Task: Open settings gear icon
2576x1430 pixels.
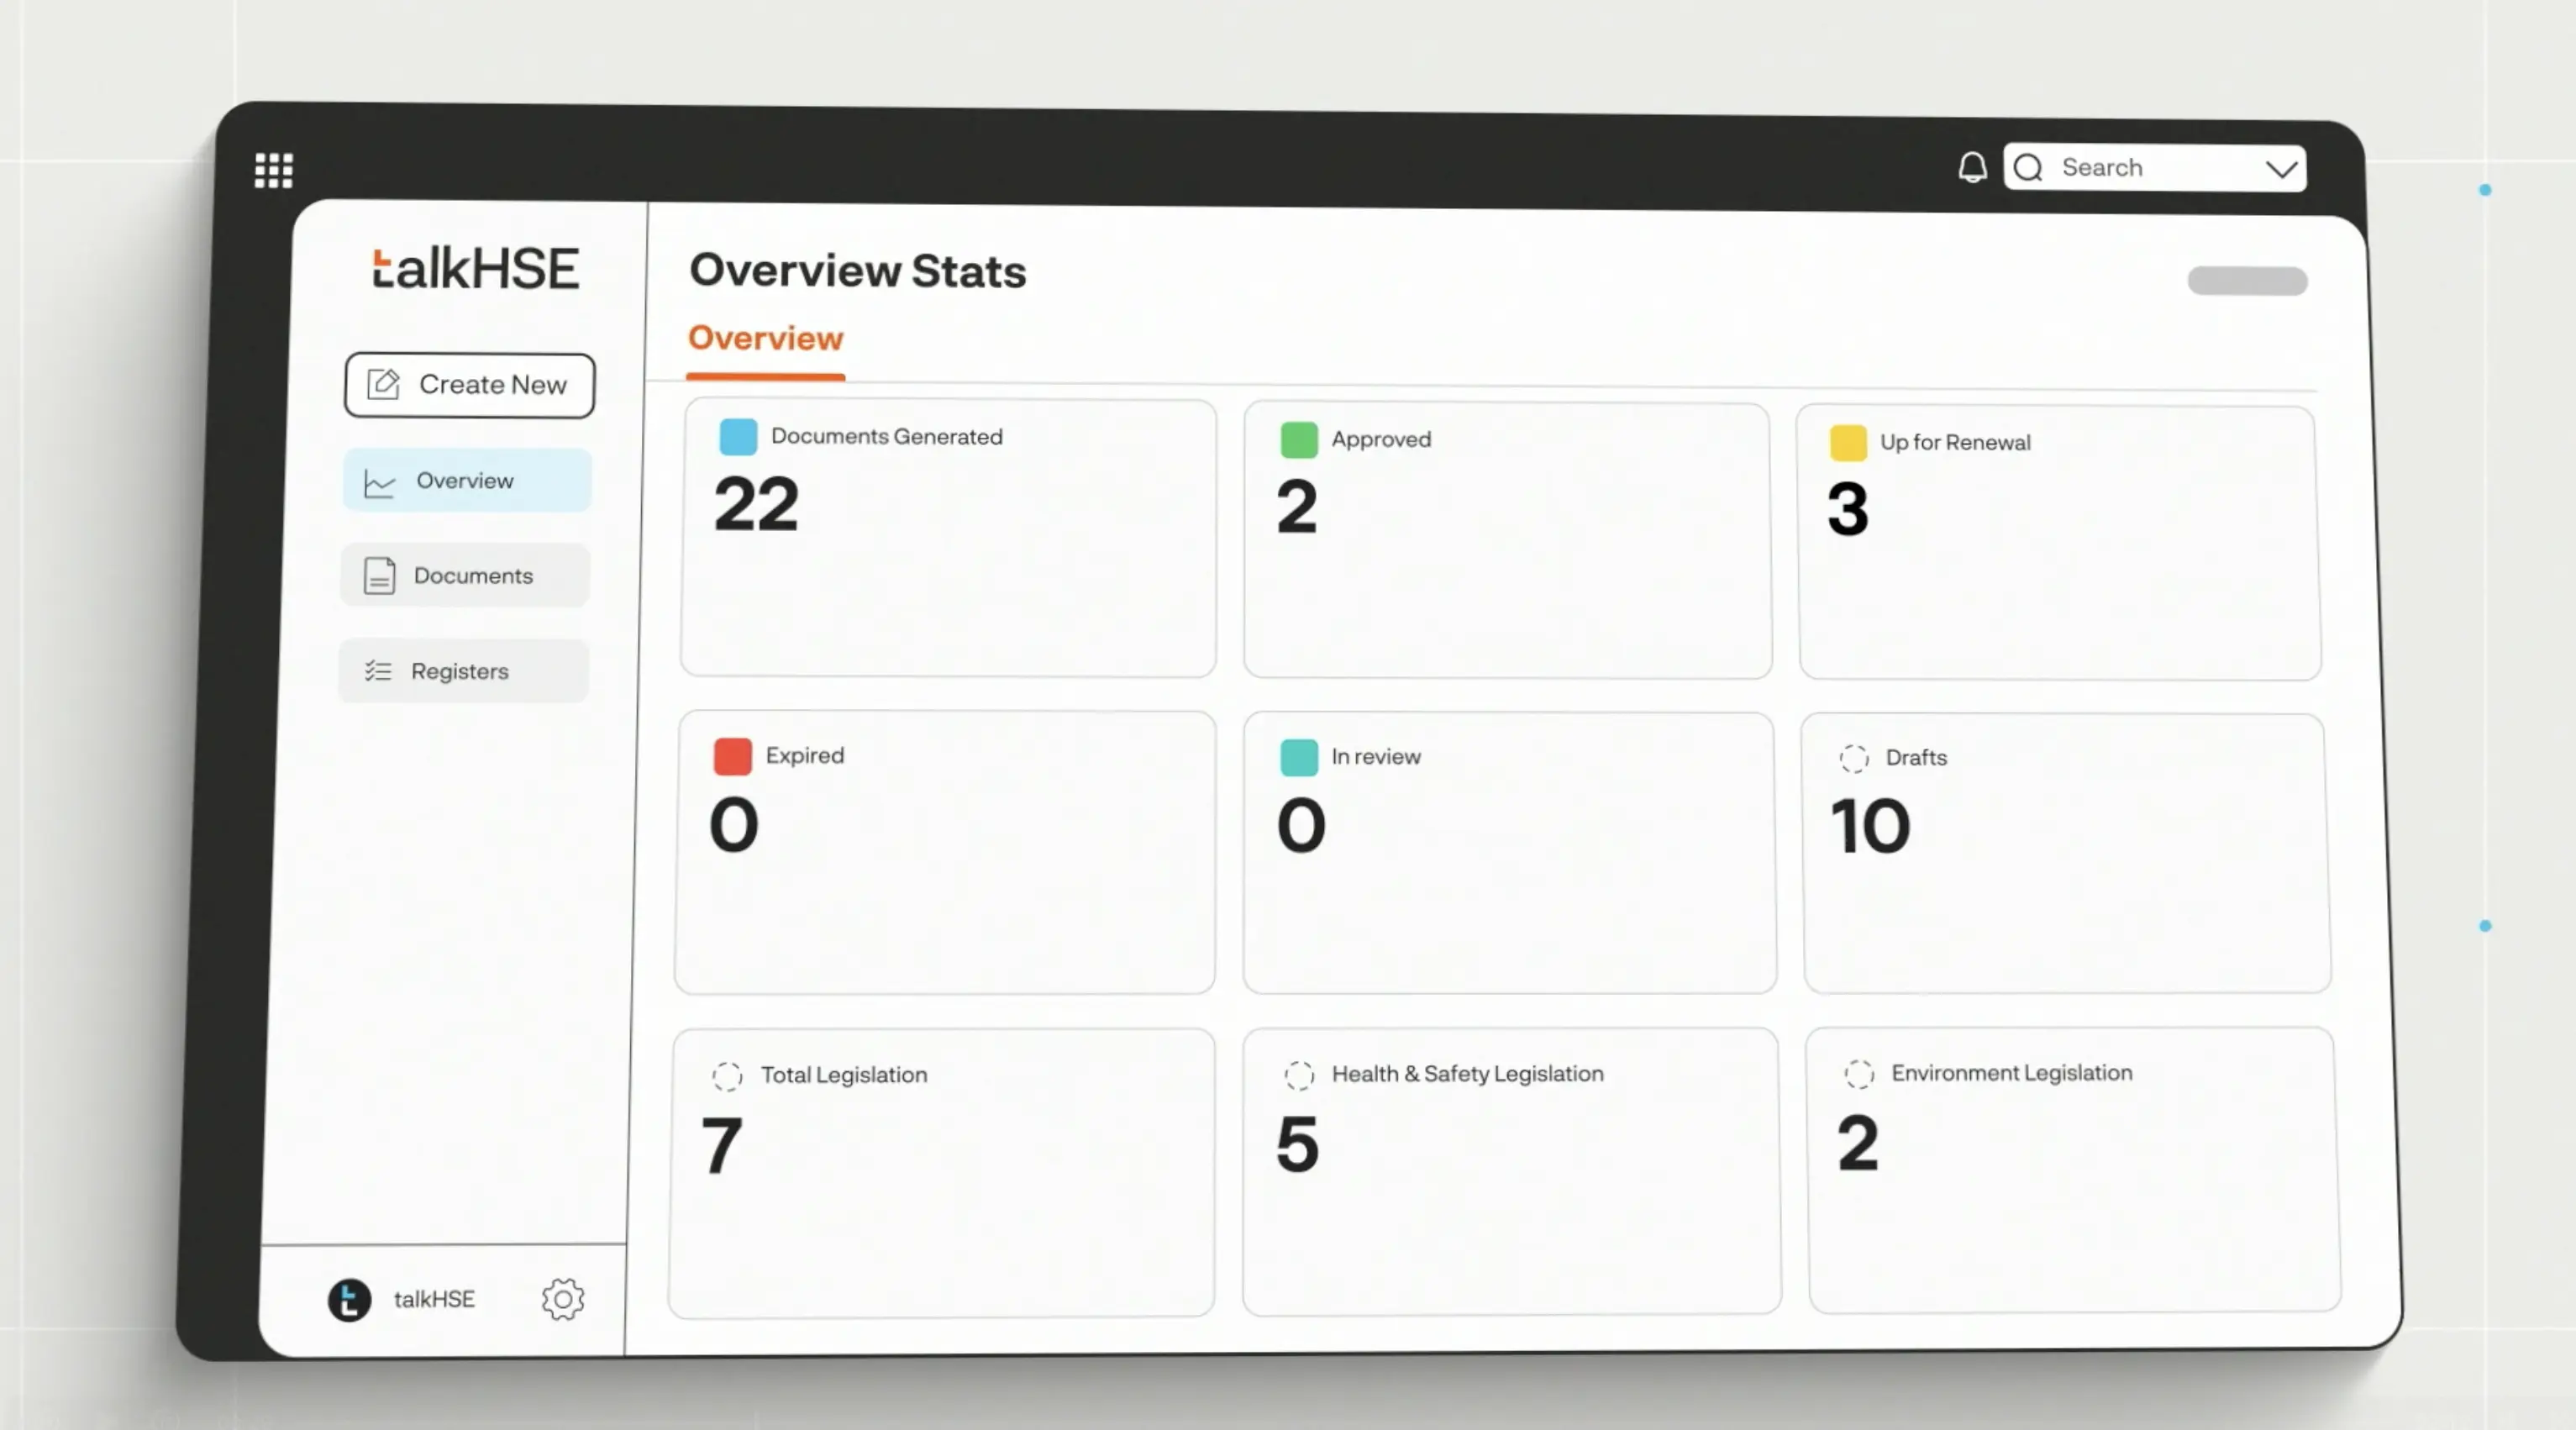Action: 563,1299
